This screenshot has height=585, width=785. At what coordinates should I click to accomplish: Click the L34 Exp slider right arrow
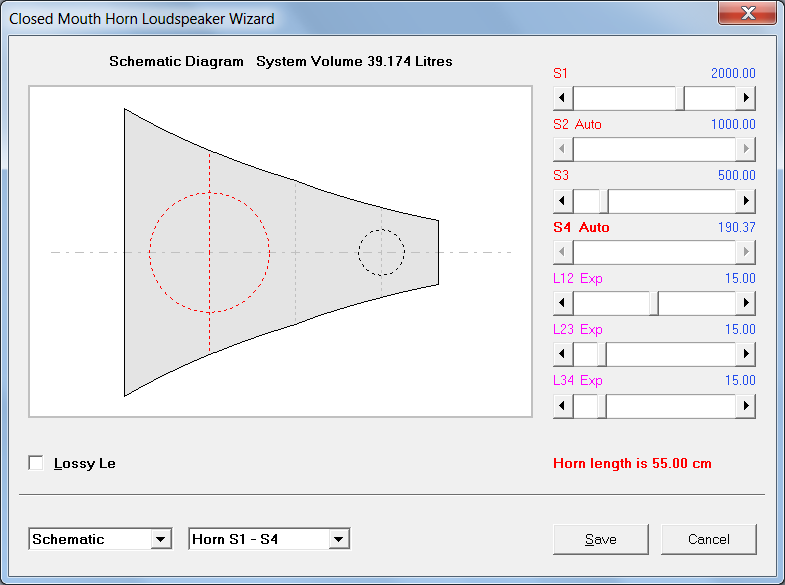point(745,405)
